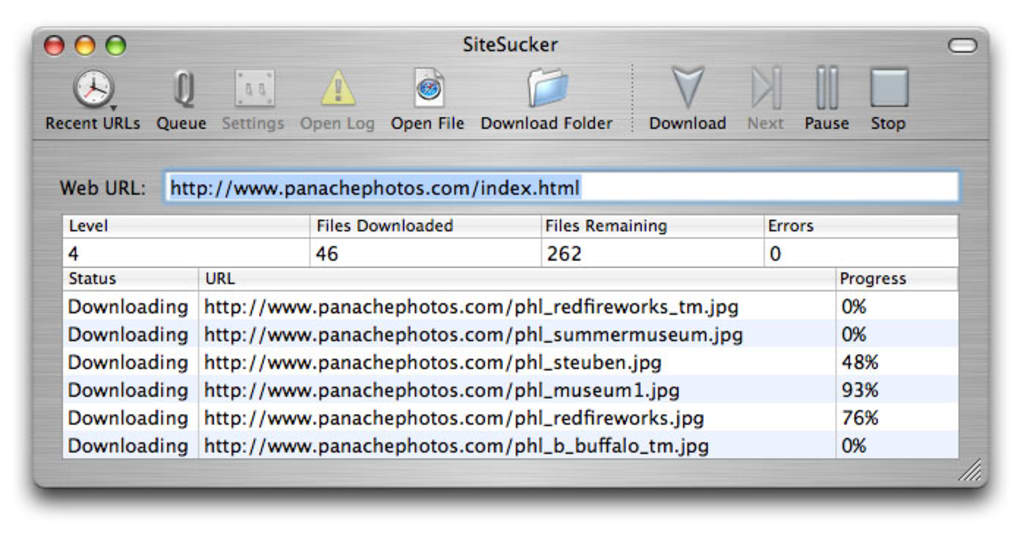Click the Open Log warning icon
This screenshot has width=1020, height=536.
pos(337,88)
